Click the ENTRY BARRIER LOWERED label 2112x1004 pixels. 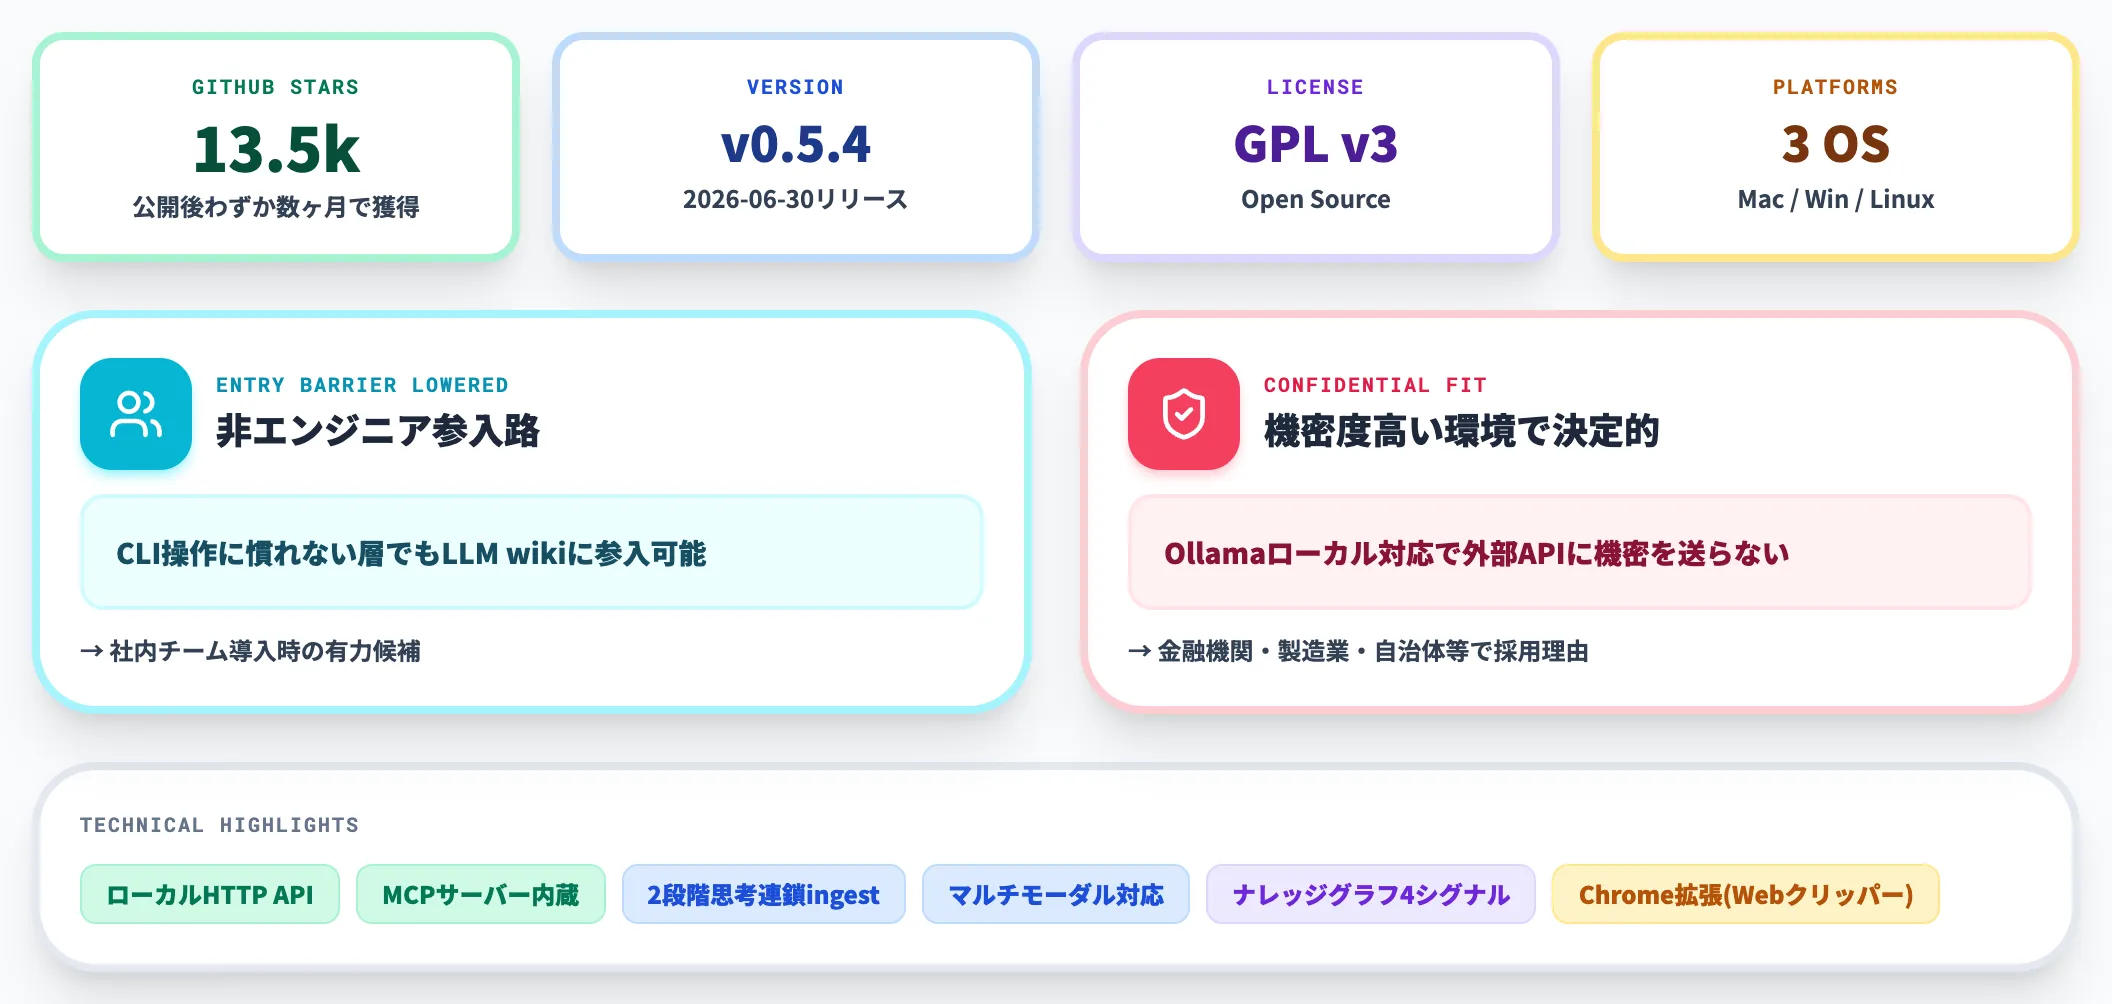point(362,385)
